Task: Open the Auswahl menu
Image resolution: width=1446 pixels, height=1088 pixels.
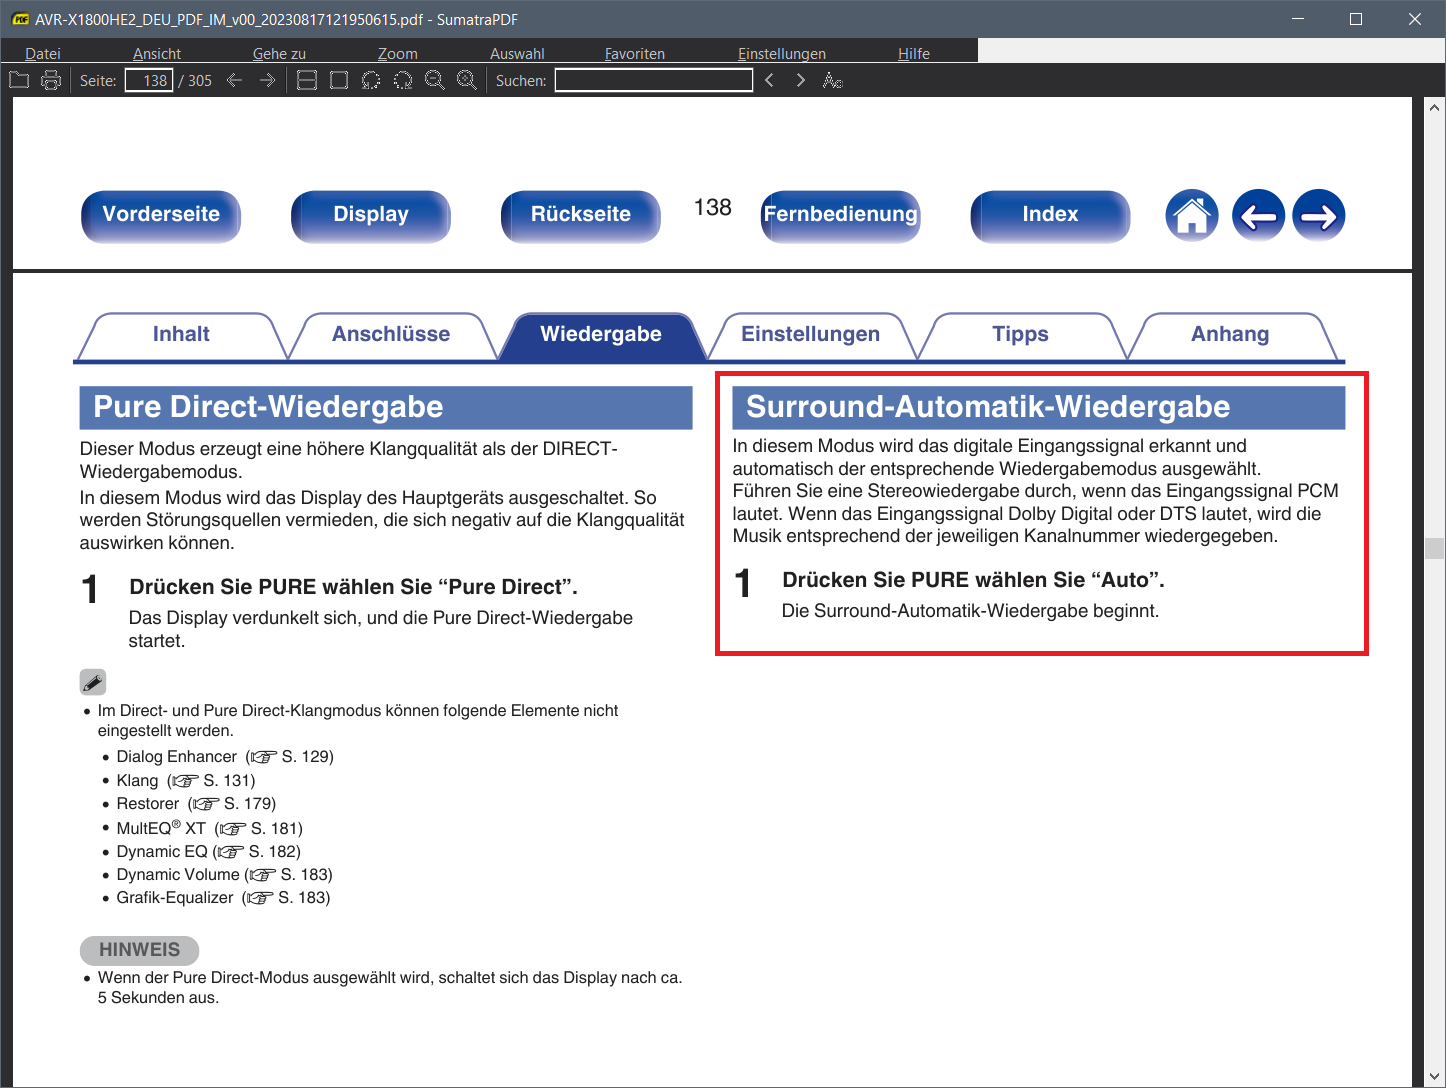Action: (517, 53)
